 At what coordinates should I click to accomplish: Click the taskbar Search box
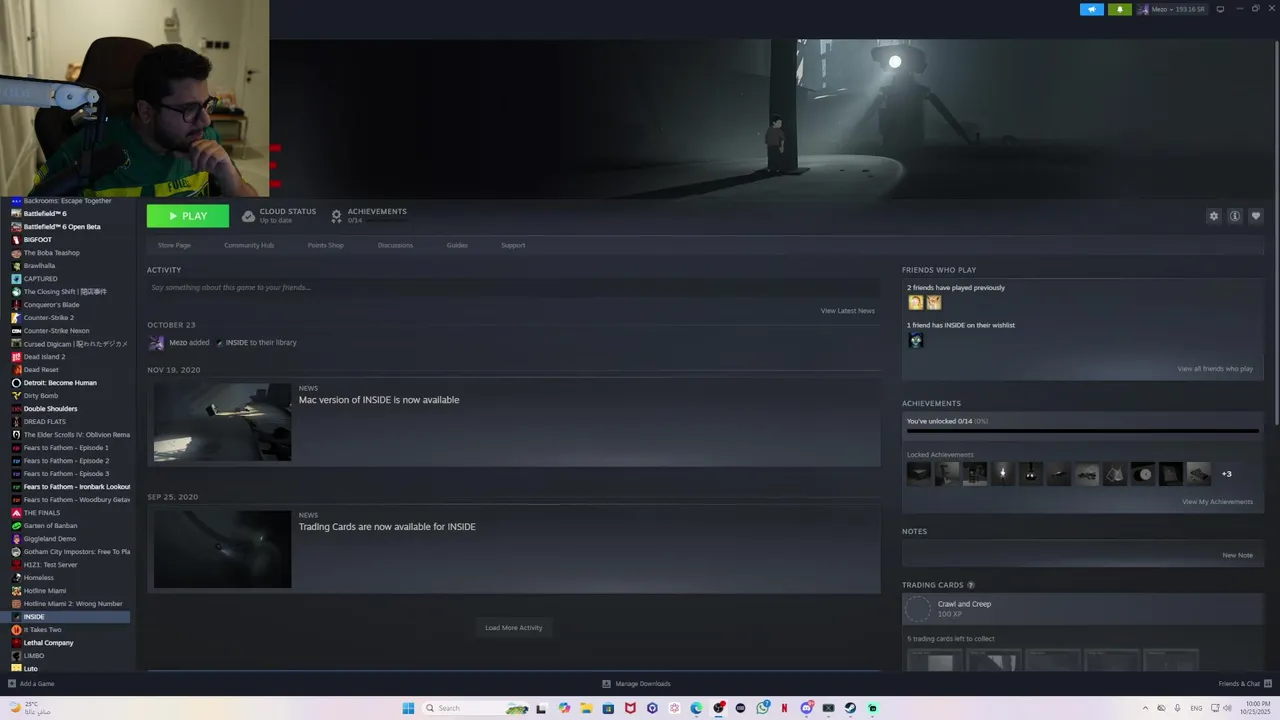[475, 708]
